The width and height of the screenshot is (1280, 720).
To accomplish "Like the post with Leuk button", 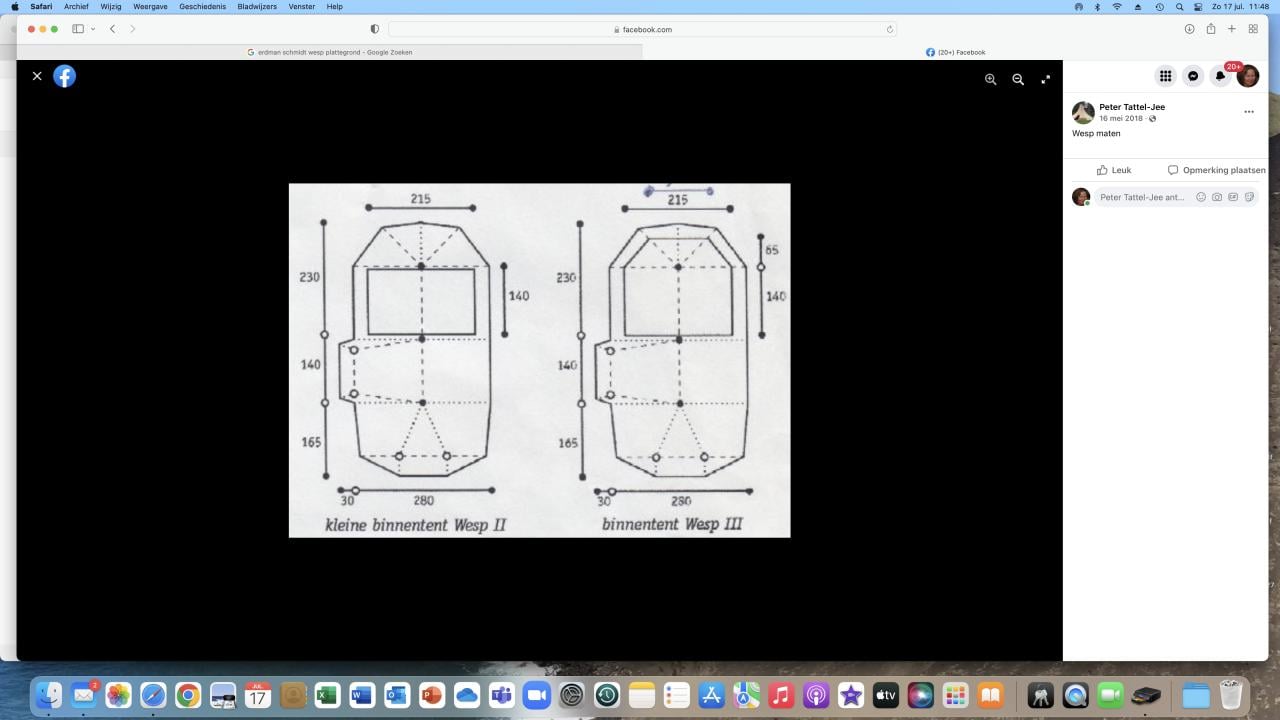I will (x=1114, y=170).
